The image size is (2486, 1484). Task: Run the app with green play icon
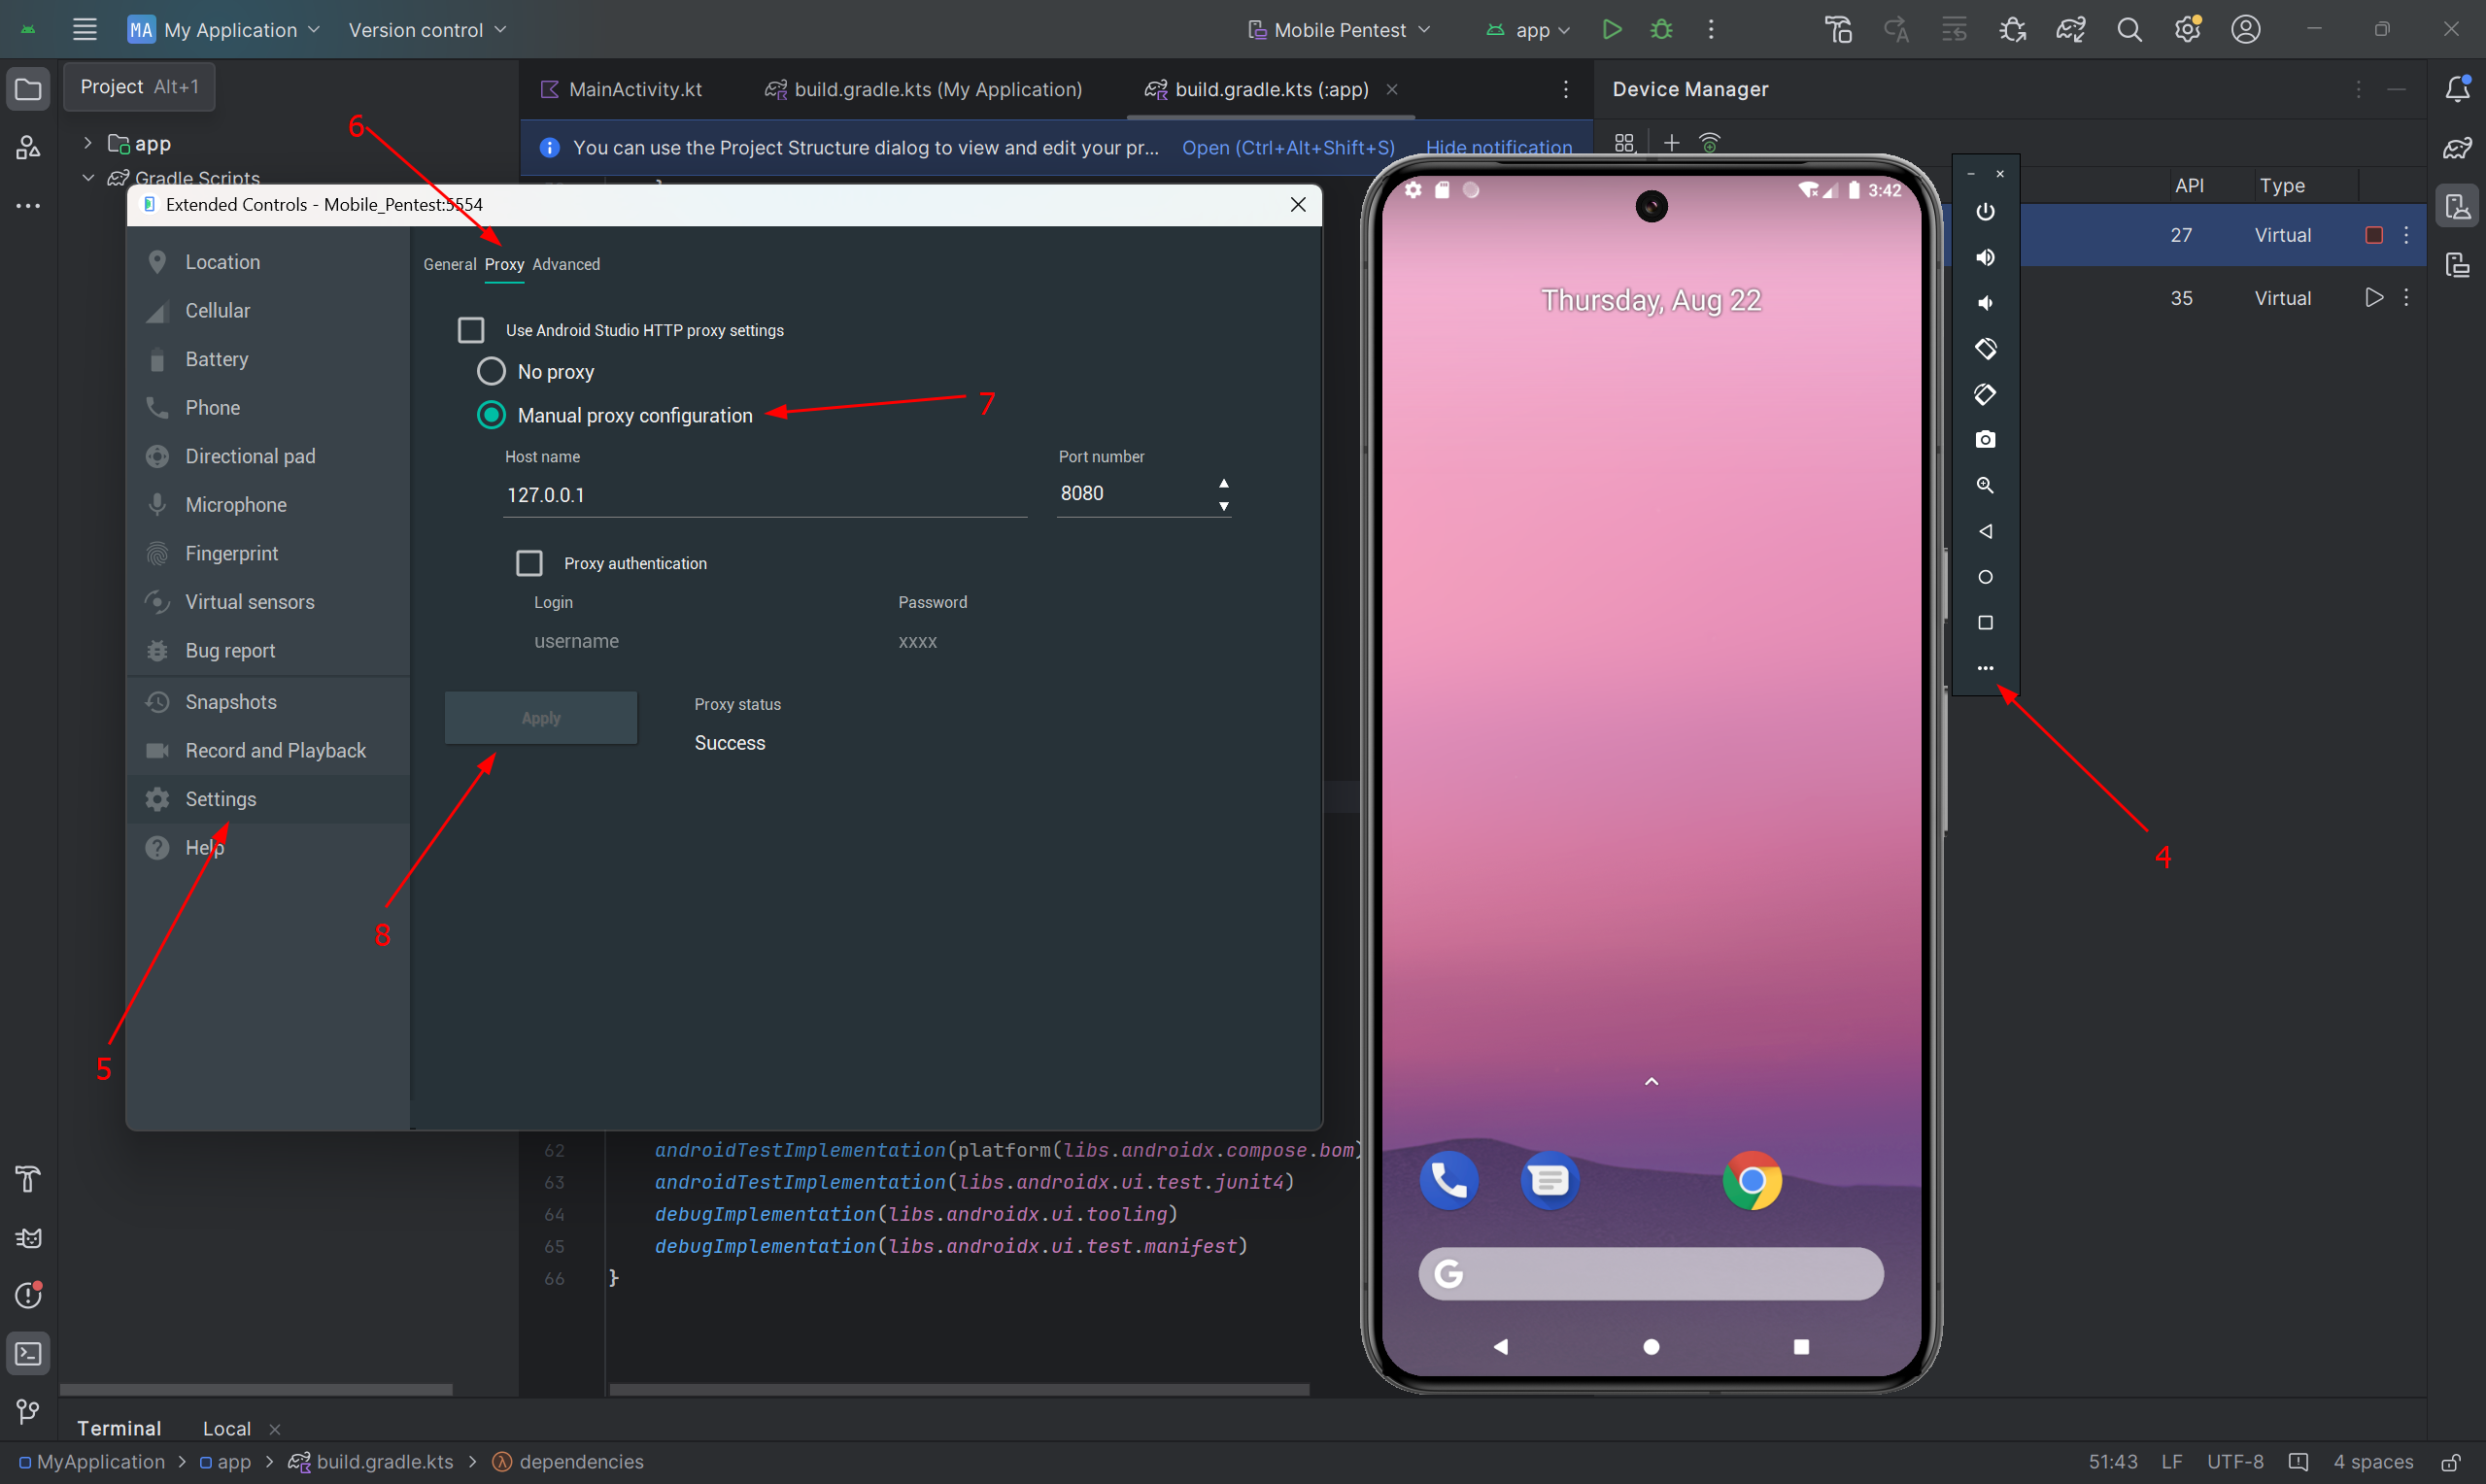click(1611, 30)
